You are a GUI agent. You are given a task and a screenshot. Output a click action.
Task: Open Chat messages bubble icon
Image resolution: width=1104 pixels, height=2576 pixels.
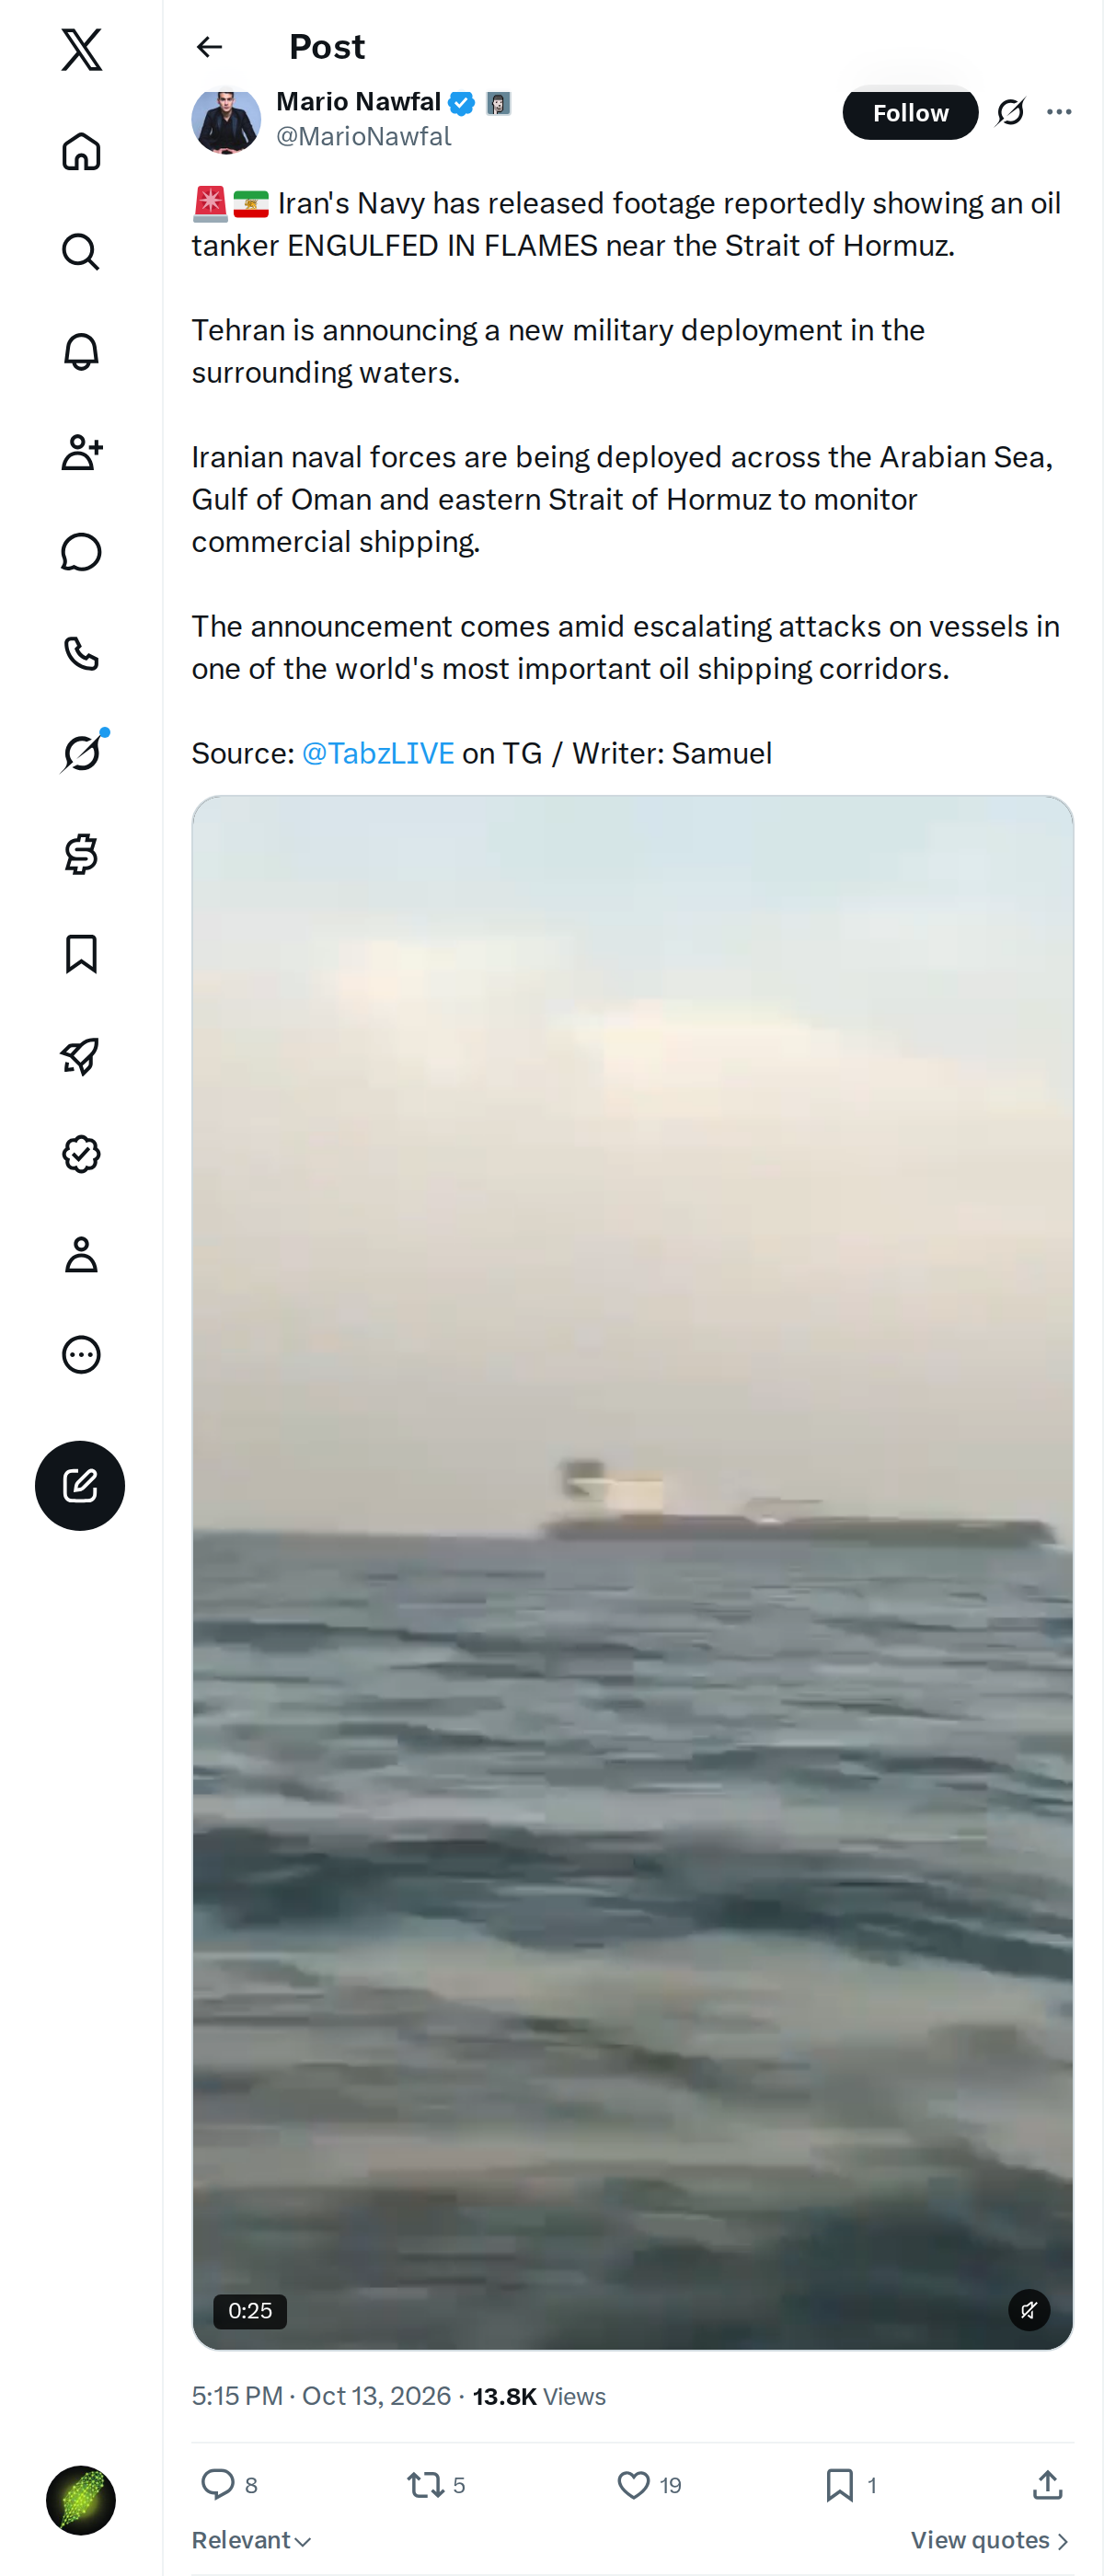pyautogui.click(x=81, y=552)
